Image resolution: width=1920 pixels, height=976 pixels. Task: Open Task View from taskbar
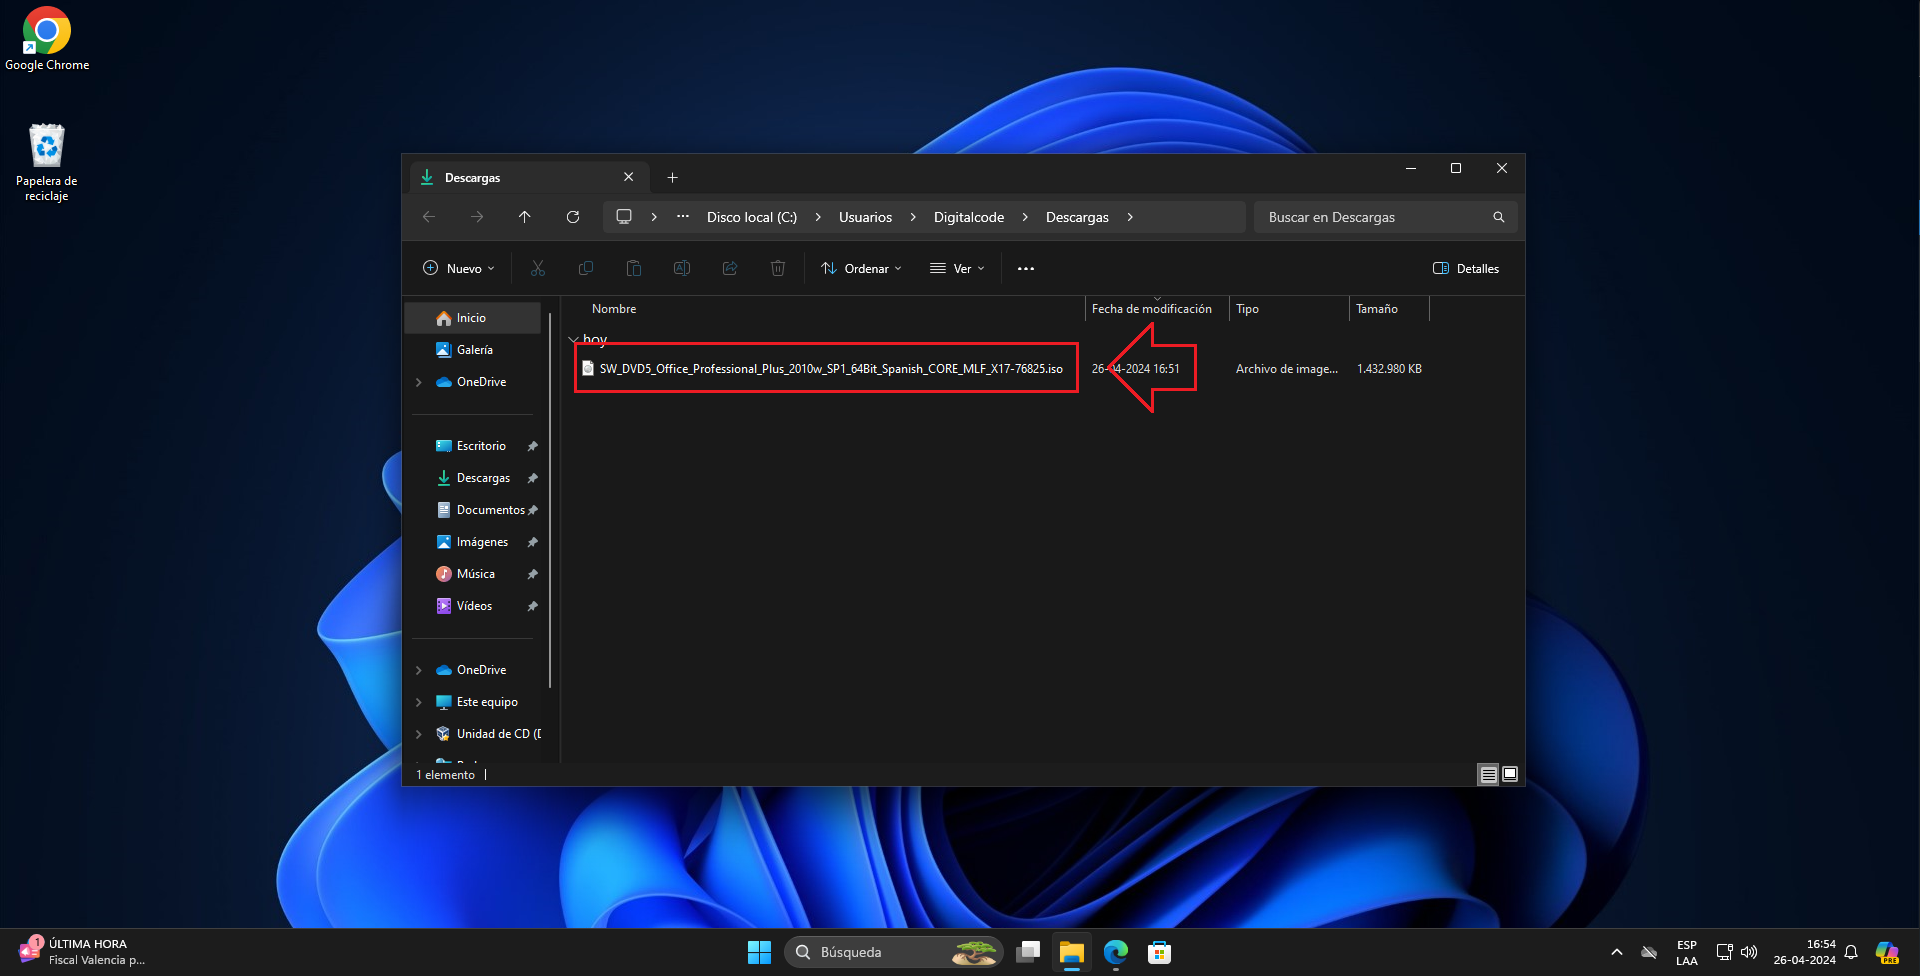click(x=1028, y=952)
